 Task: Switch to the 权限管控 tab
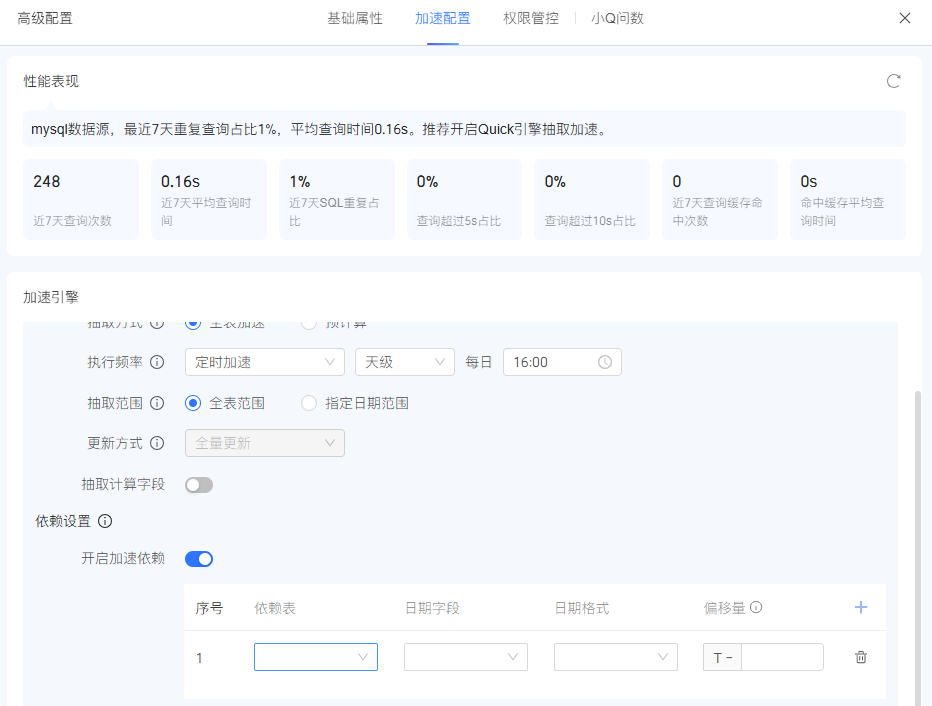tap(531, 18)
